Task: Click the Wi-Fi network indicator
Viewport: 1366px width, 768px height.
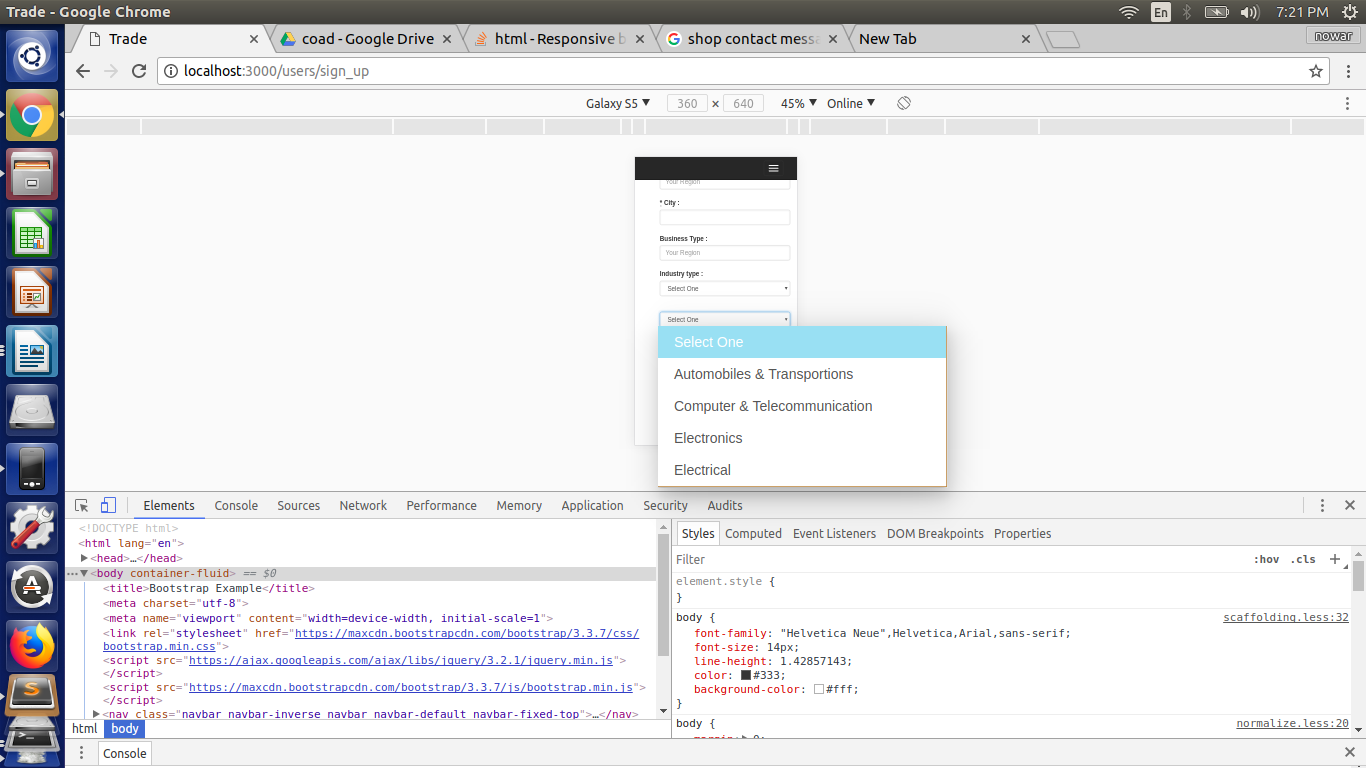Action: click(1129, 12)
